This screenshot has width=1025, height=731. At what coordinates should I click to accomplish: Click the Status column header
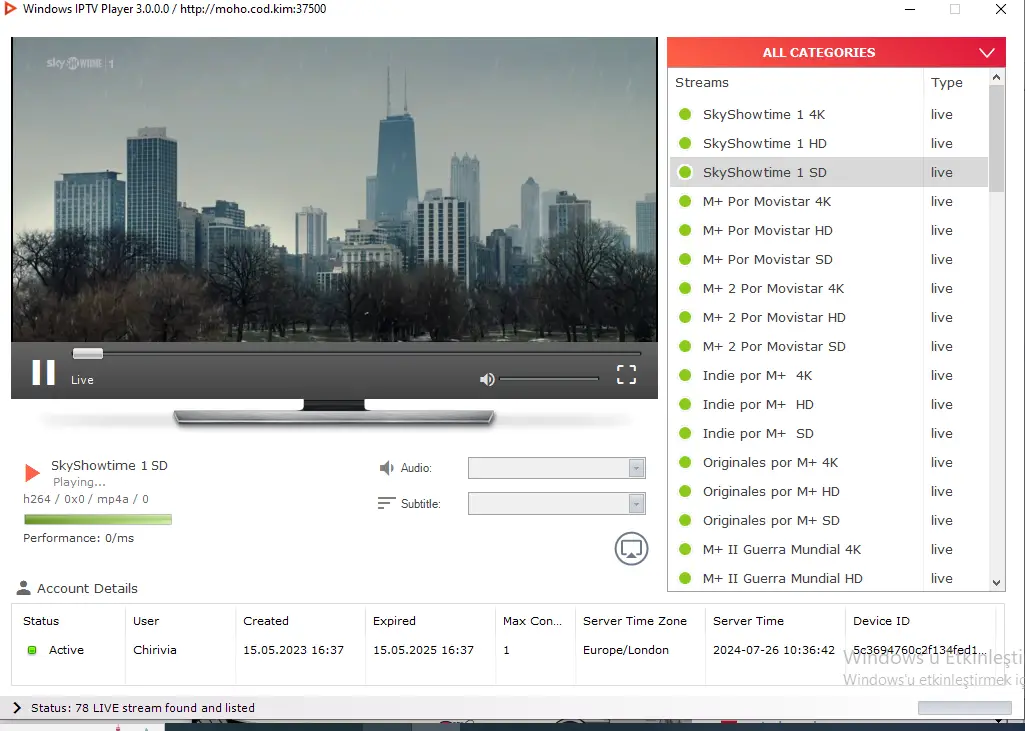[x=41, y=620]
